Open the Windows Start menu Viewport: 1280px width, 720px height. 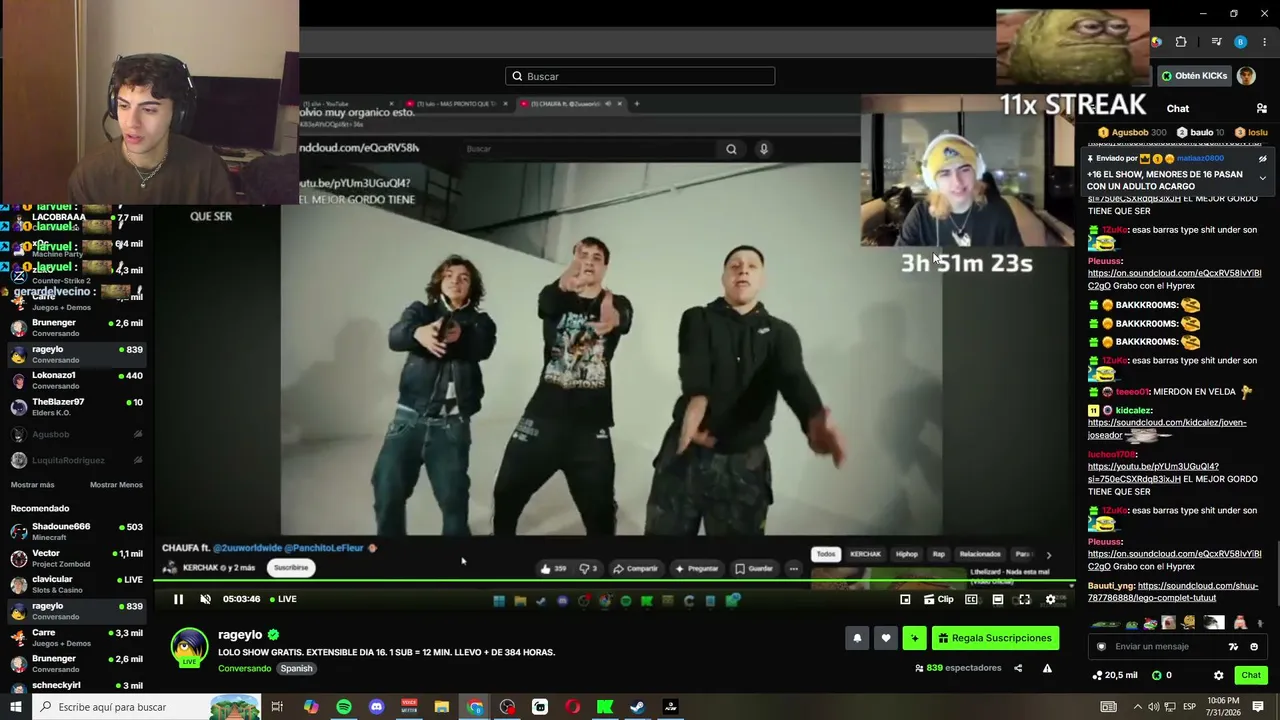tap(16, 707)
